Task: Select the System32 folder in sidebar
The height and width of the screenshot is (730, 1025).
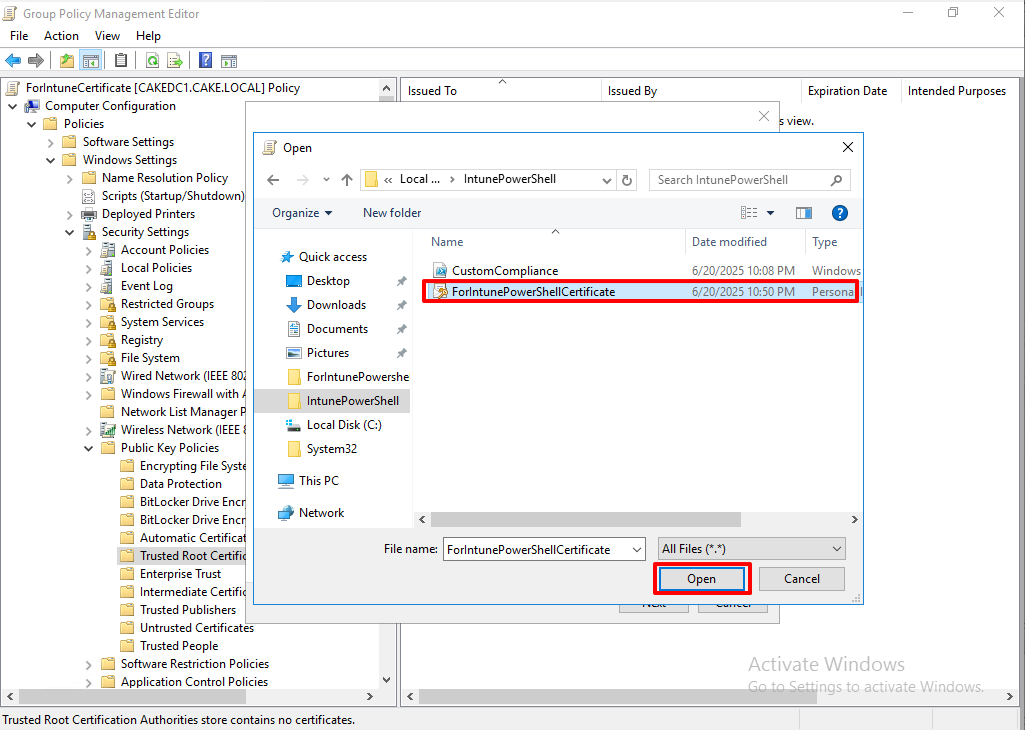Action: click(331, 449)
